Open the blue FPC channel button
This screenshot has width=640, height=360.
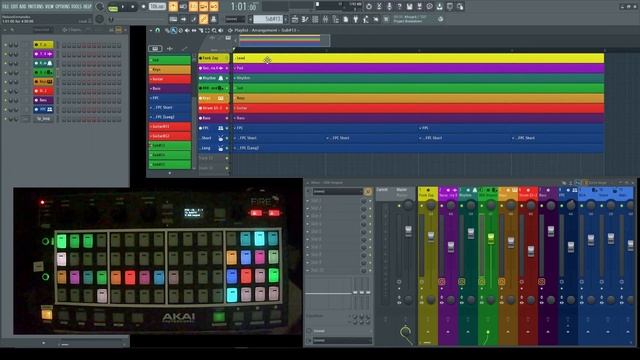43,109
